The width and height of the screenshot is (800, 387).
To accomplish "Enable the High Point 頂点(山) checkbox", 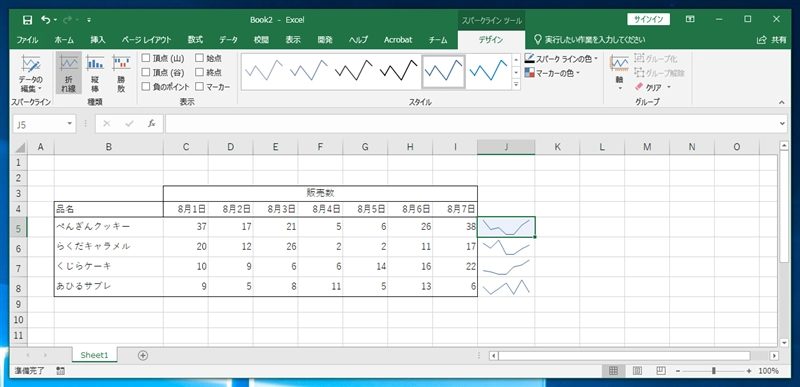I will (x=146, y=59).
